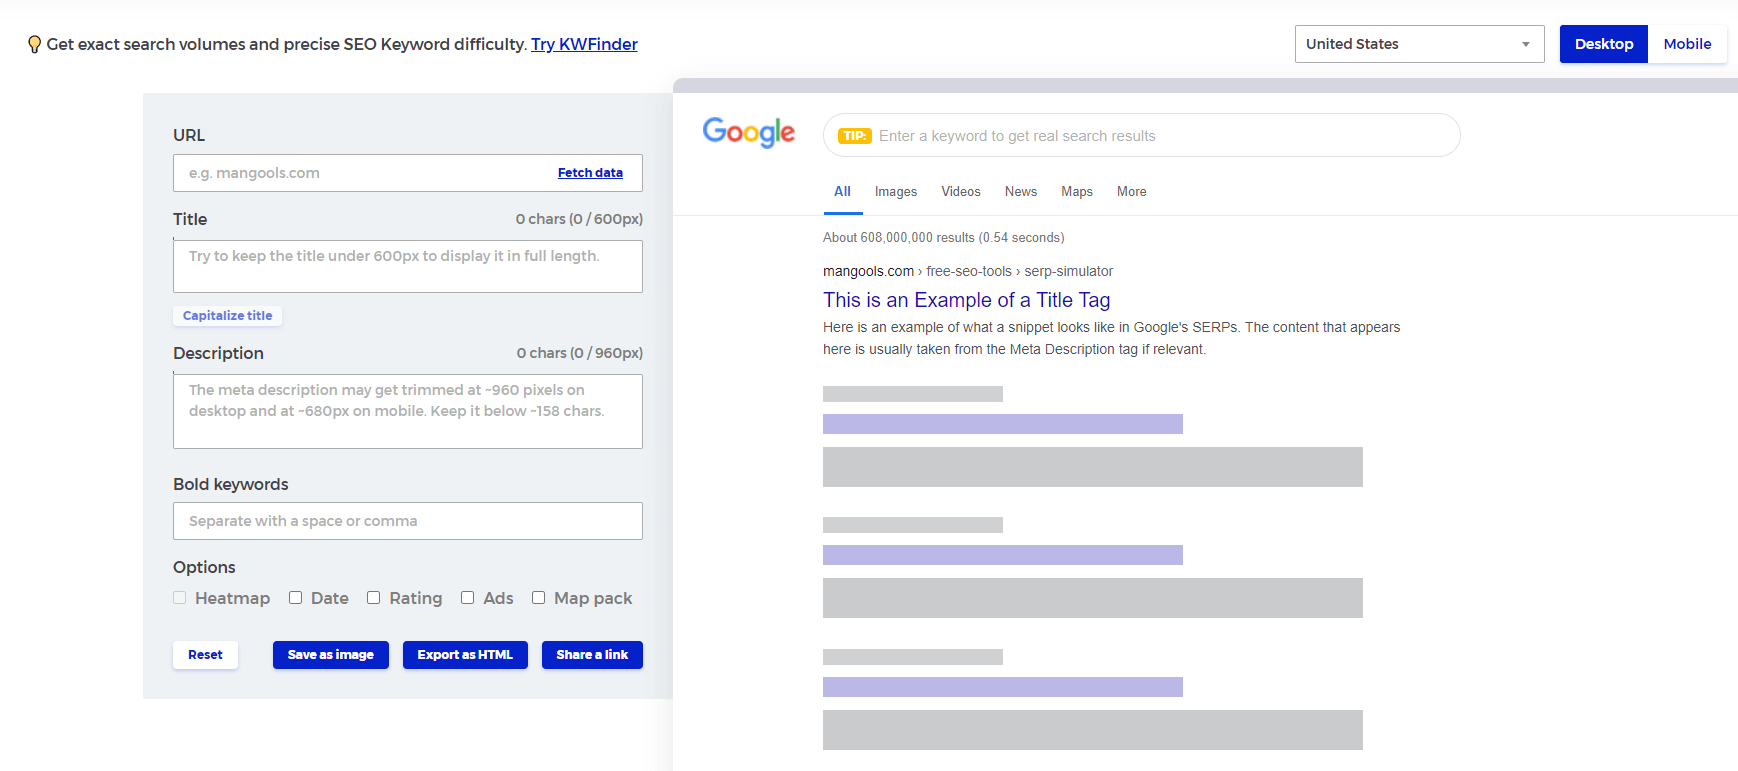This screenshot has height=771, width=1738.
Task: Click Export as HTML button
Action: click(x=465, y=655)
